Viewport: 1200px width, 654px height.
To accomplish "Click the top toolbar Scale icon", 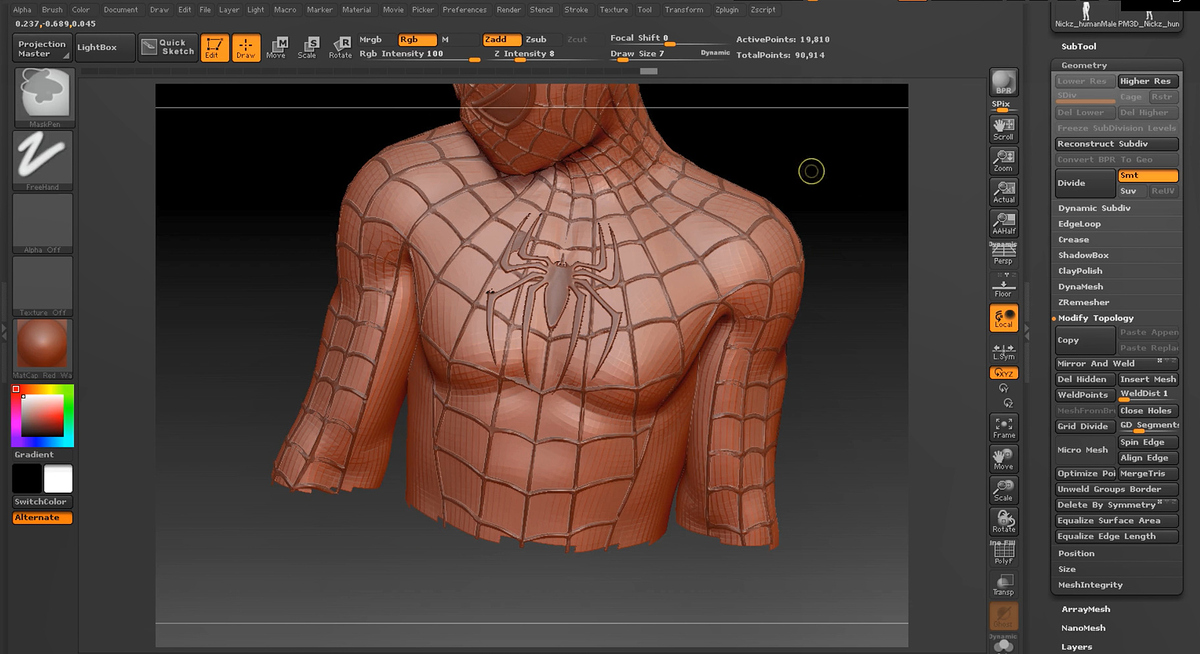I will (x=308, y=47).
